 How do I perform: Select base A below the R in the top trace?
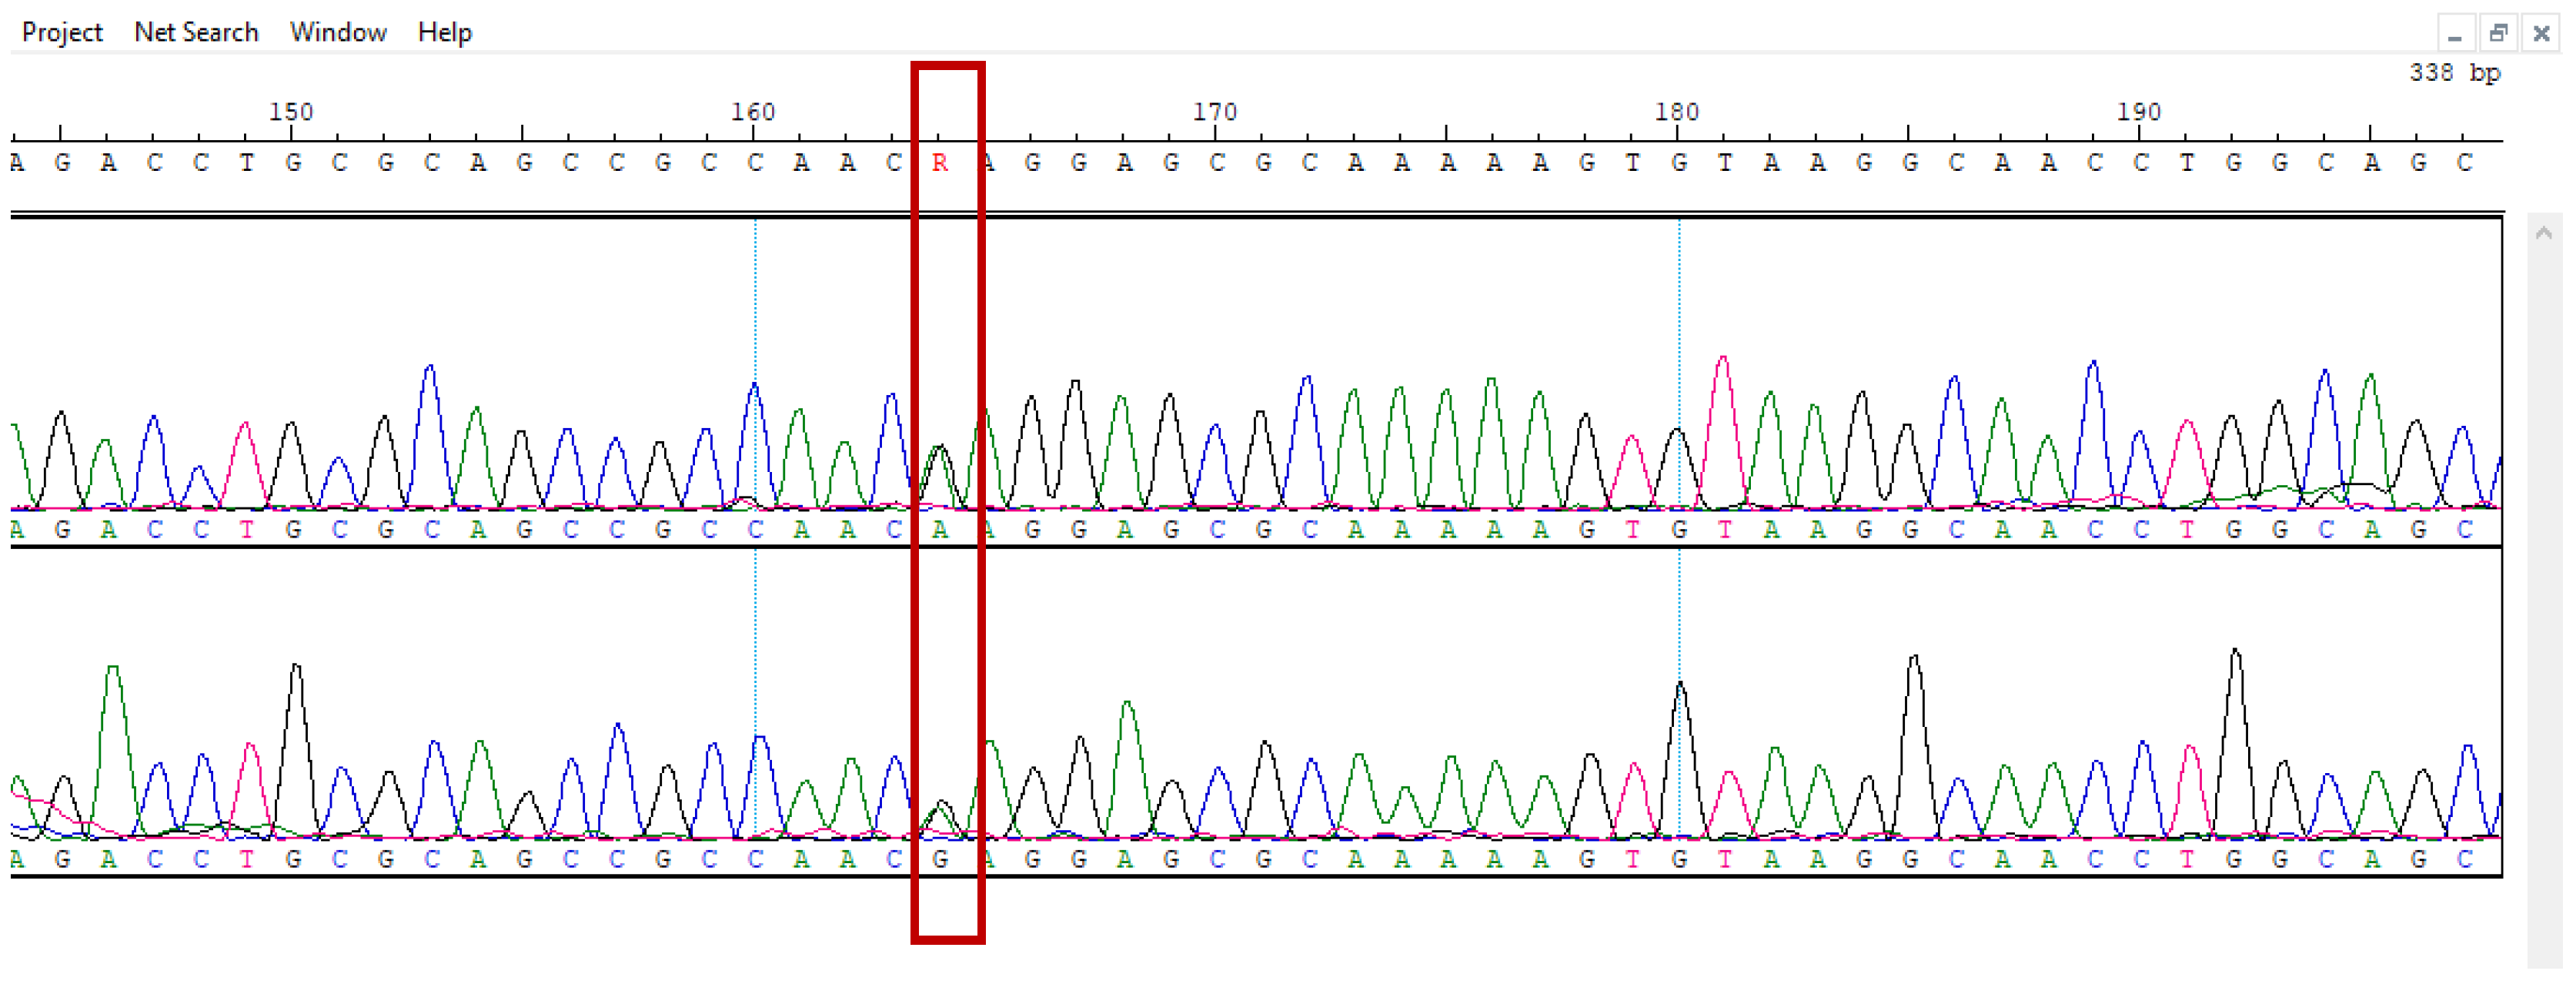(x=939, y=530)
